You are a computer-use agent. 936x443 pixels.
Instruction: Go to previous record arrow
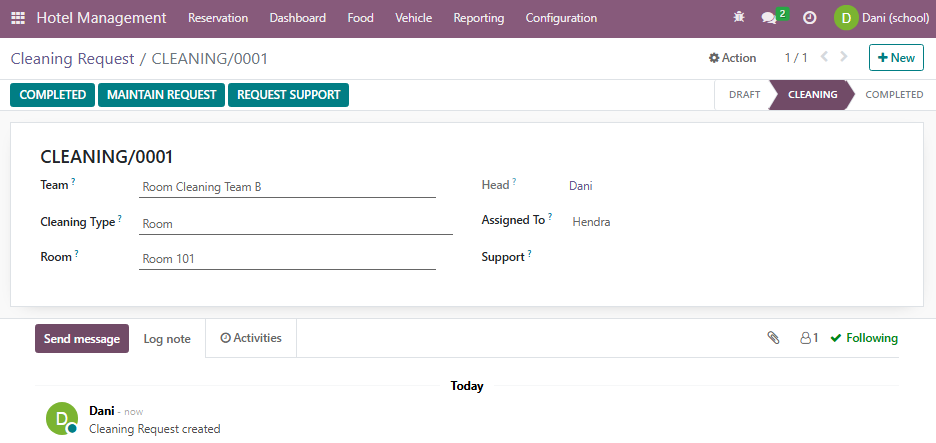[824, 57]
